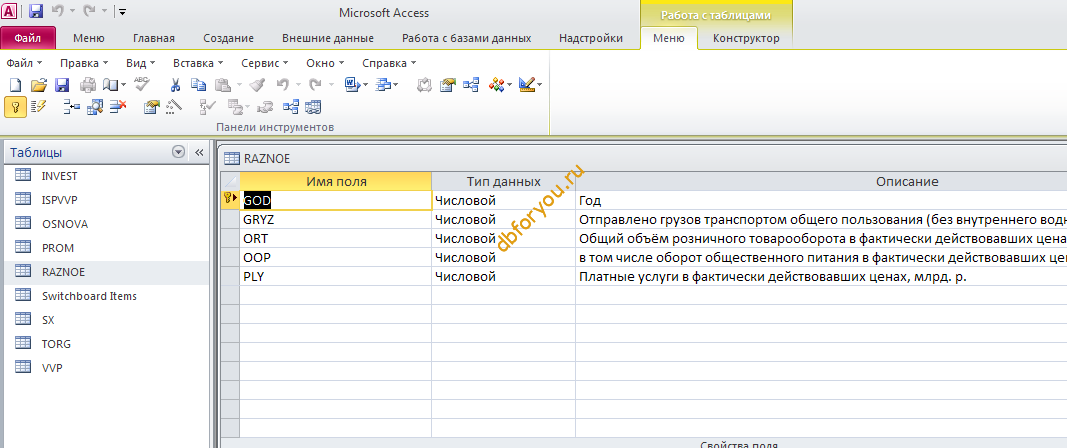Open Print Preview icon

(x=110, y=85)
